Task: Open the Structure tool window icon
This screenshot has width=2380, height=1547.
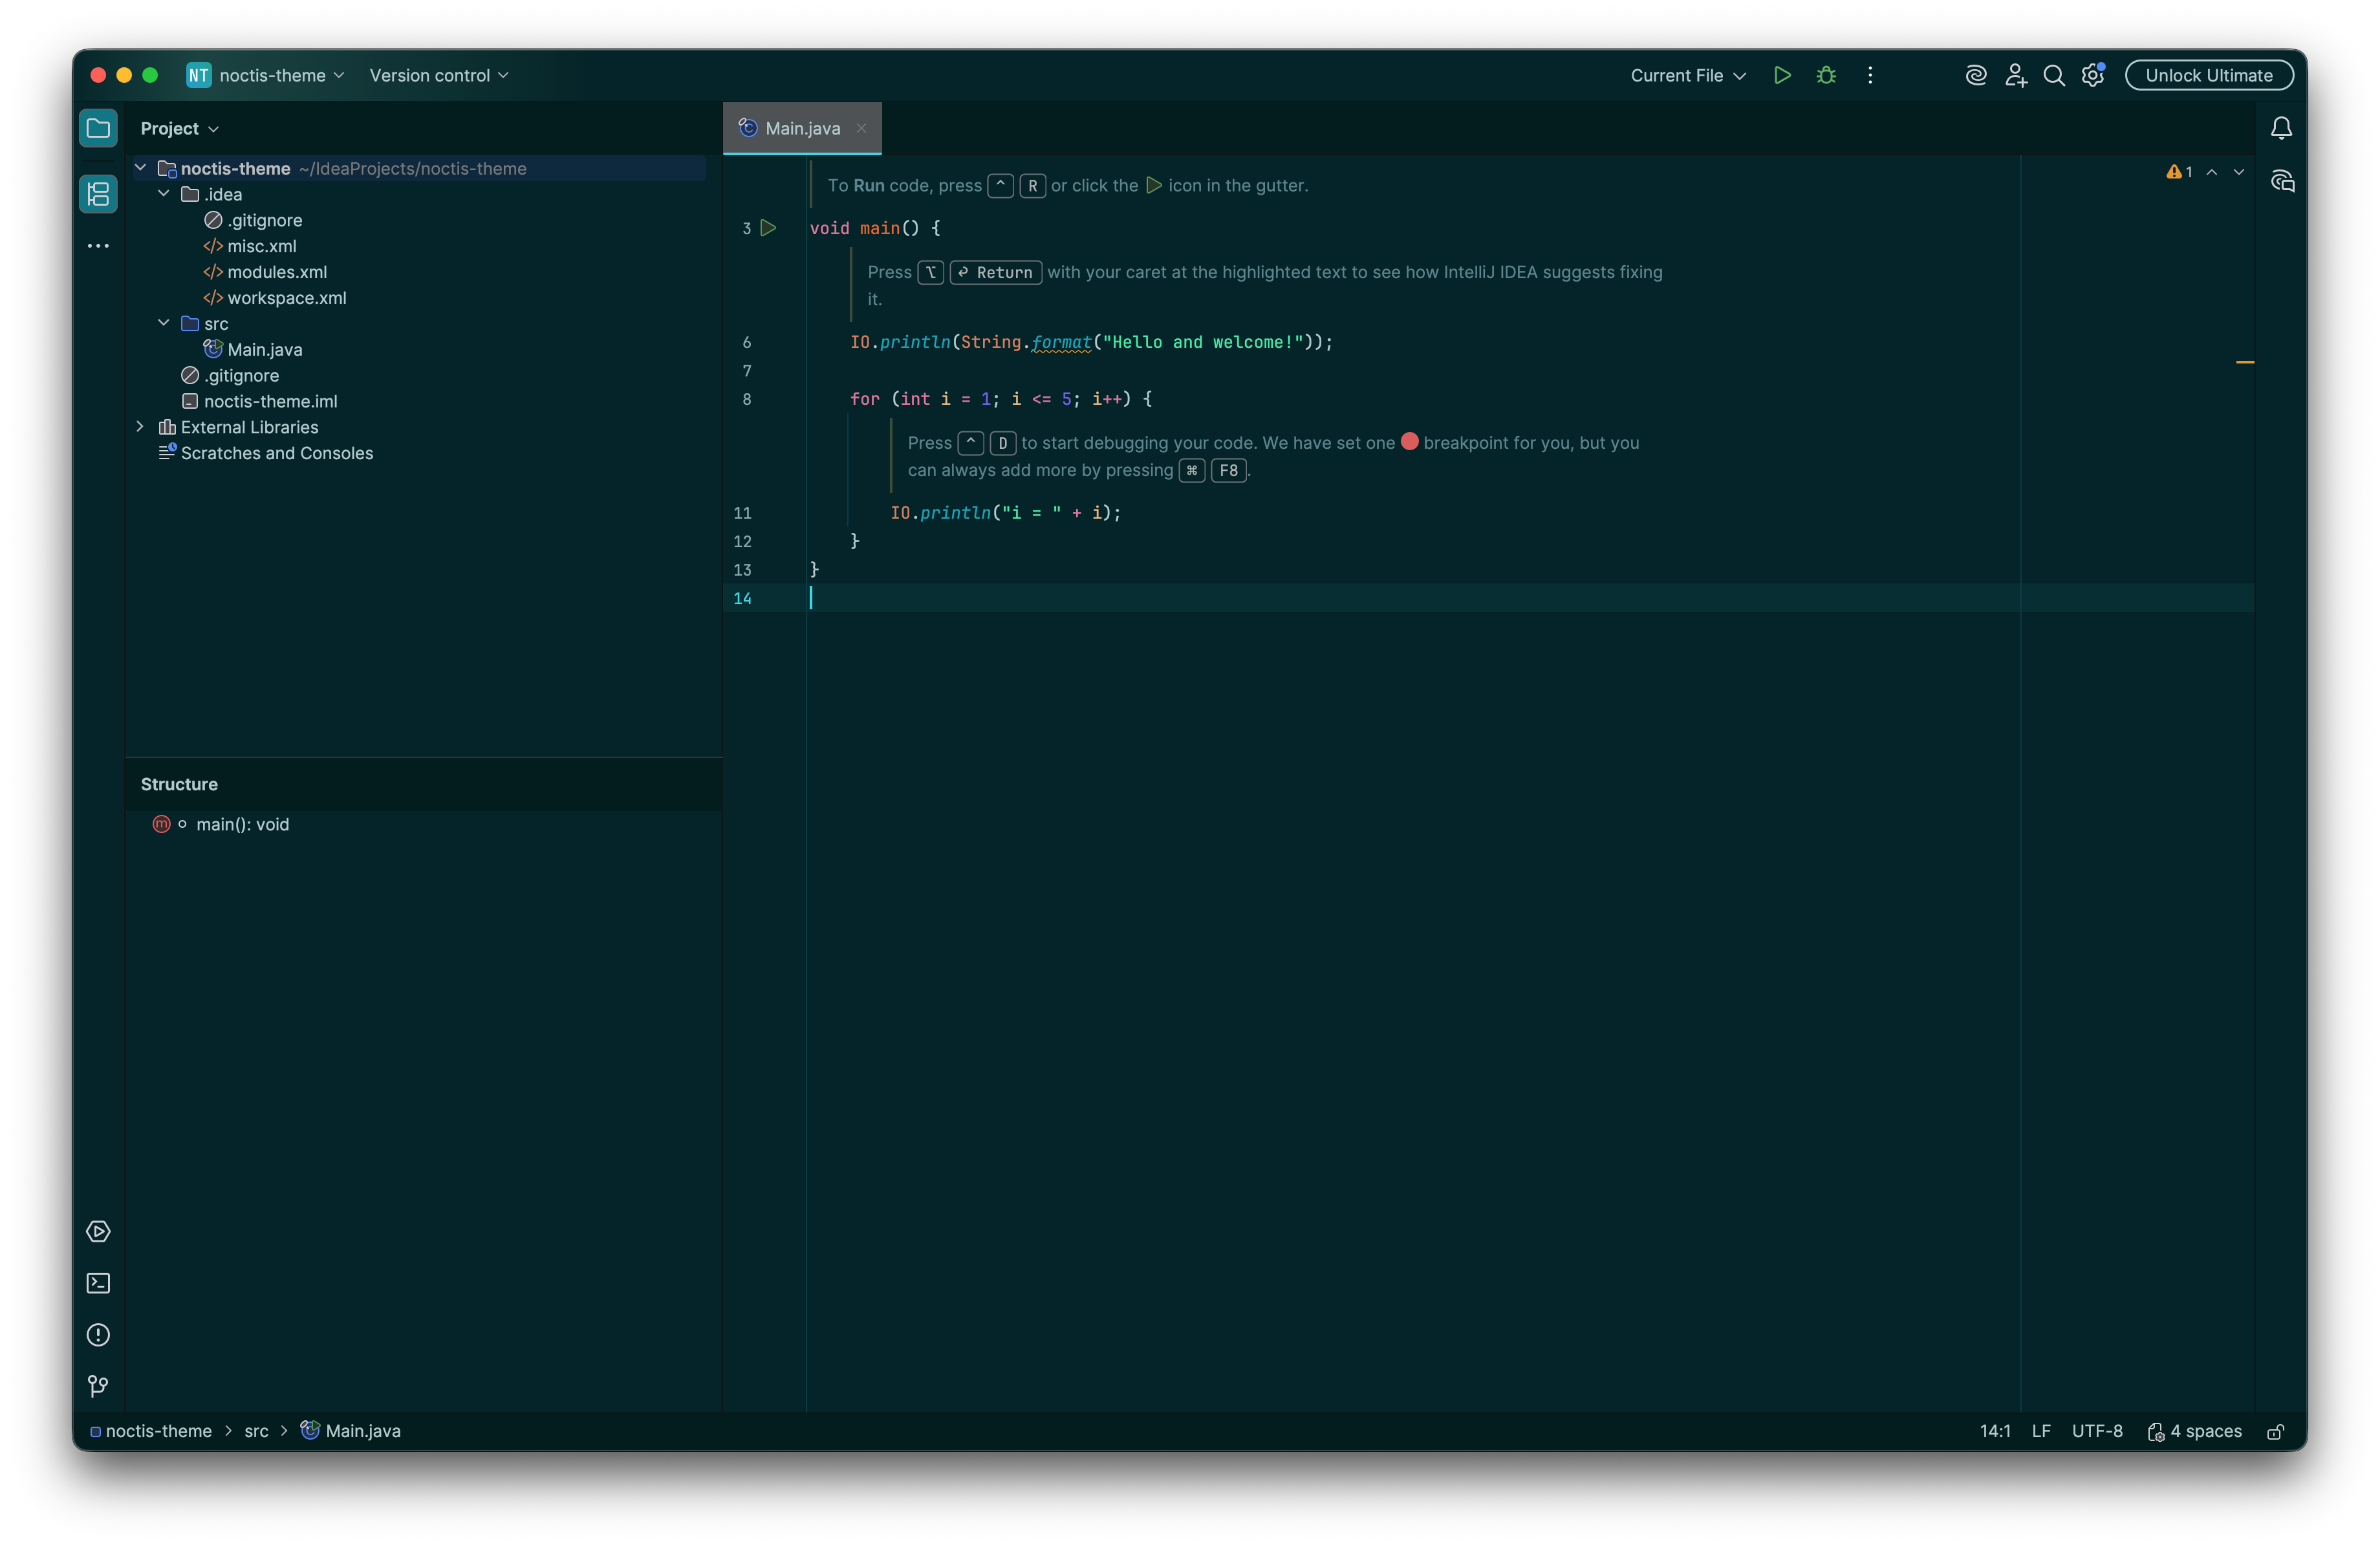Action: (x=98, y=194)
